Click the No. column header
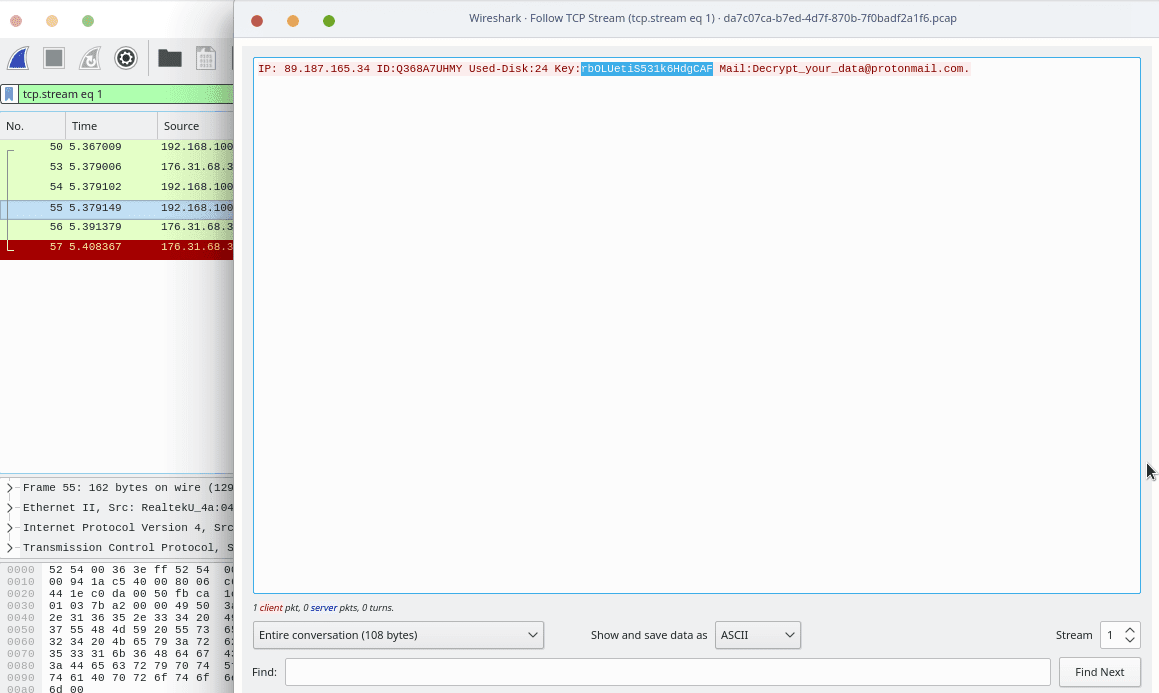Viewport: 1159px width, 693px height. tap(33, 126)
